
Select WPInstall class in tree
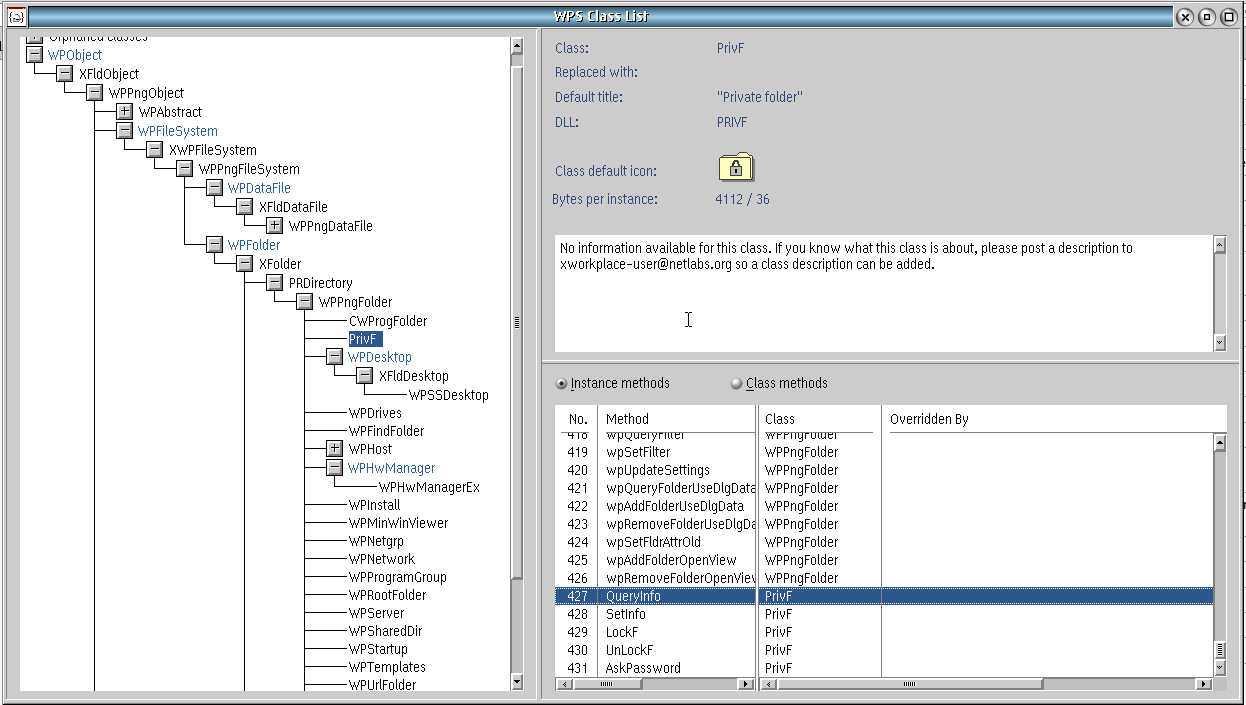(x=374, y=505)
